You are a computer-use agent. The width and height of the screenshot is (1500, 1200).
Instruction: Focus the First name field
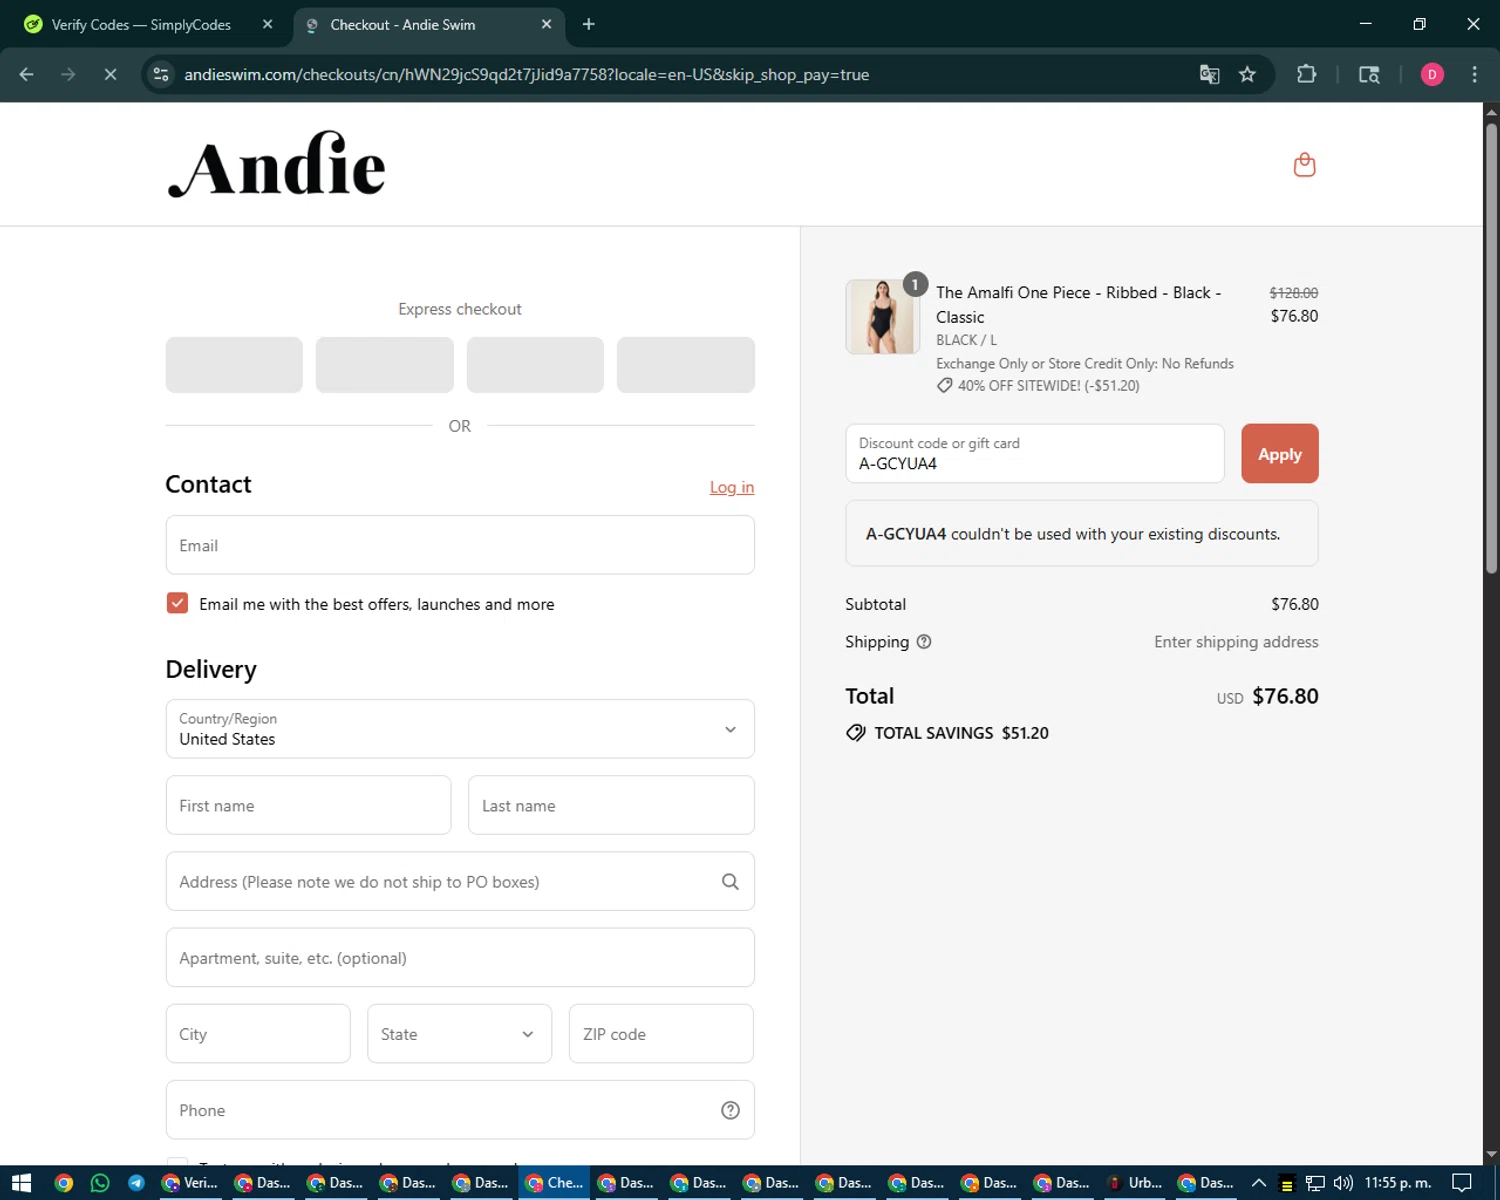point(308,805)
